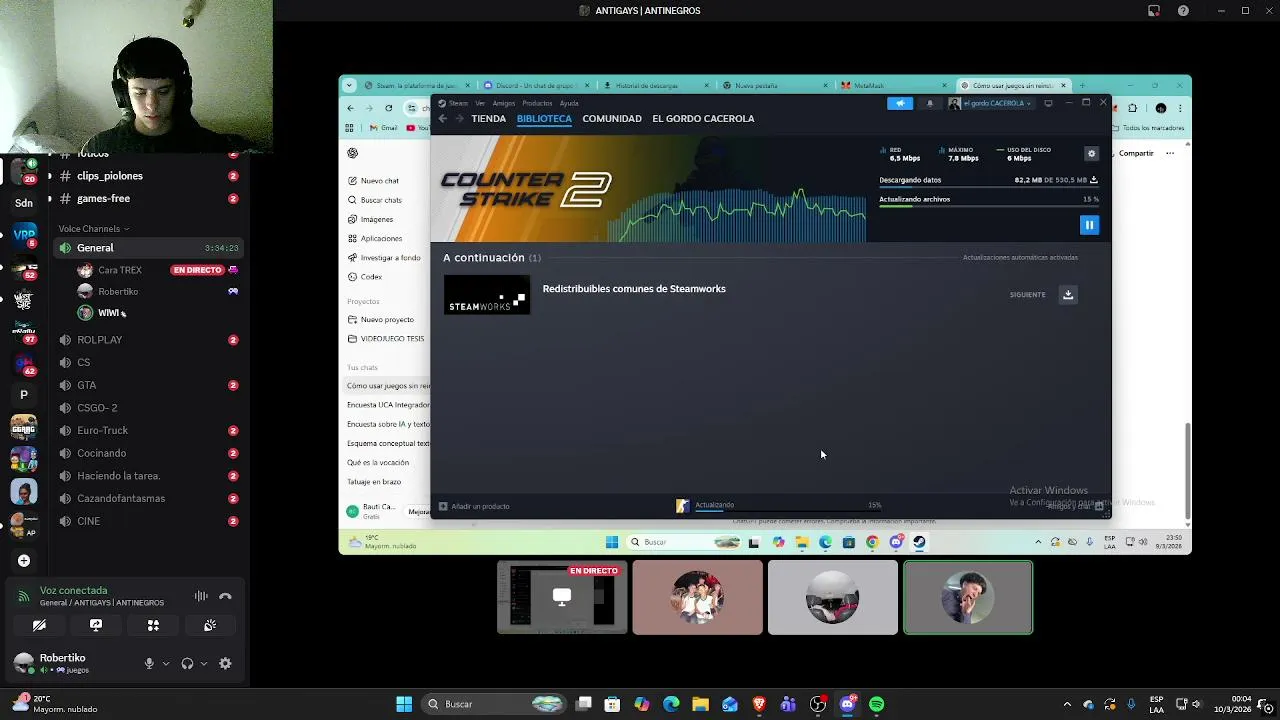
Task: Disconnect from voice with hang-up icon
Action: pos(225,596)
